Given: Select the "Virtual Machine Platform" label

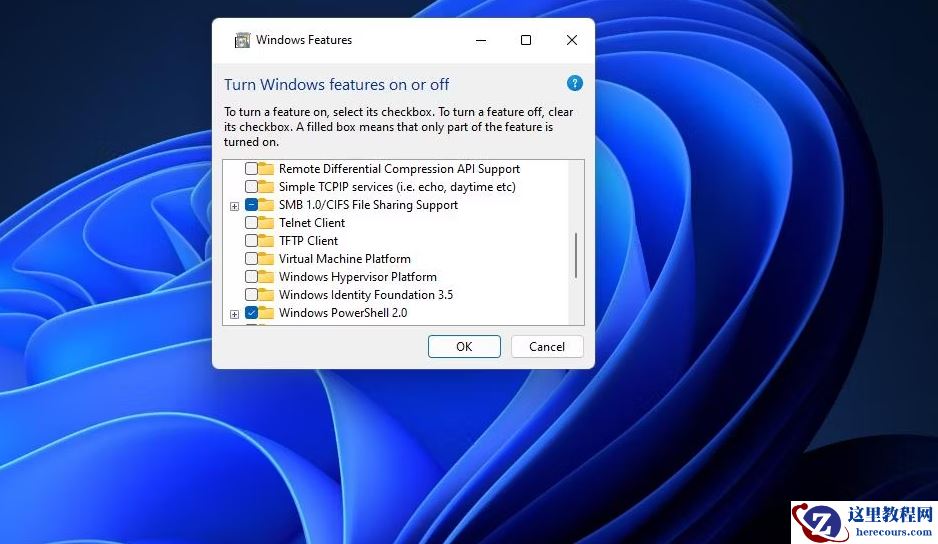Looking at the screenshot, I should click(x=345, y=259).
